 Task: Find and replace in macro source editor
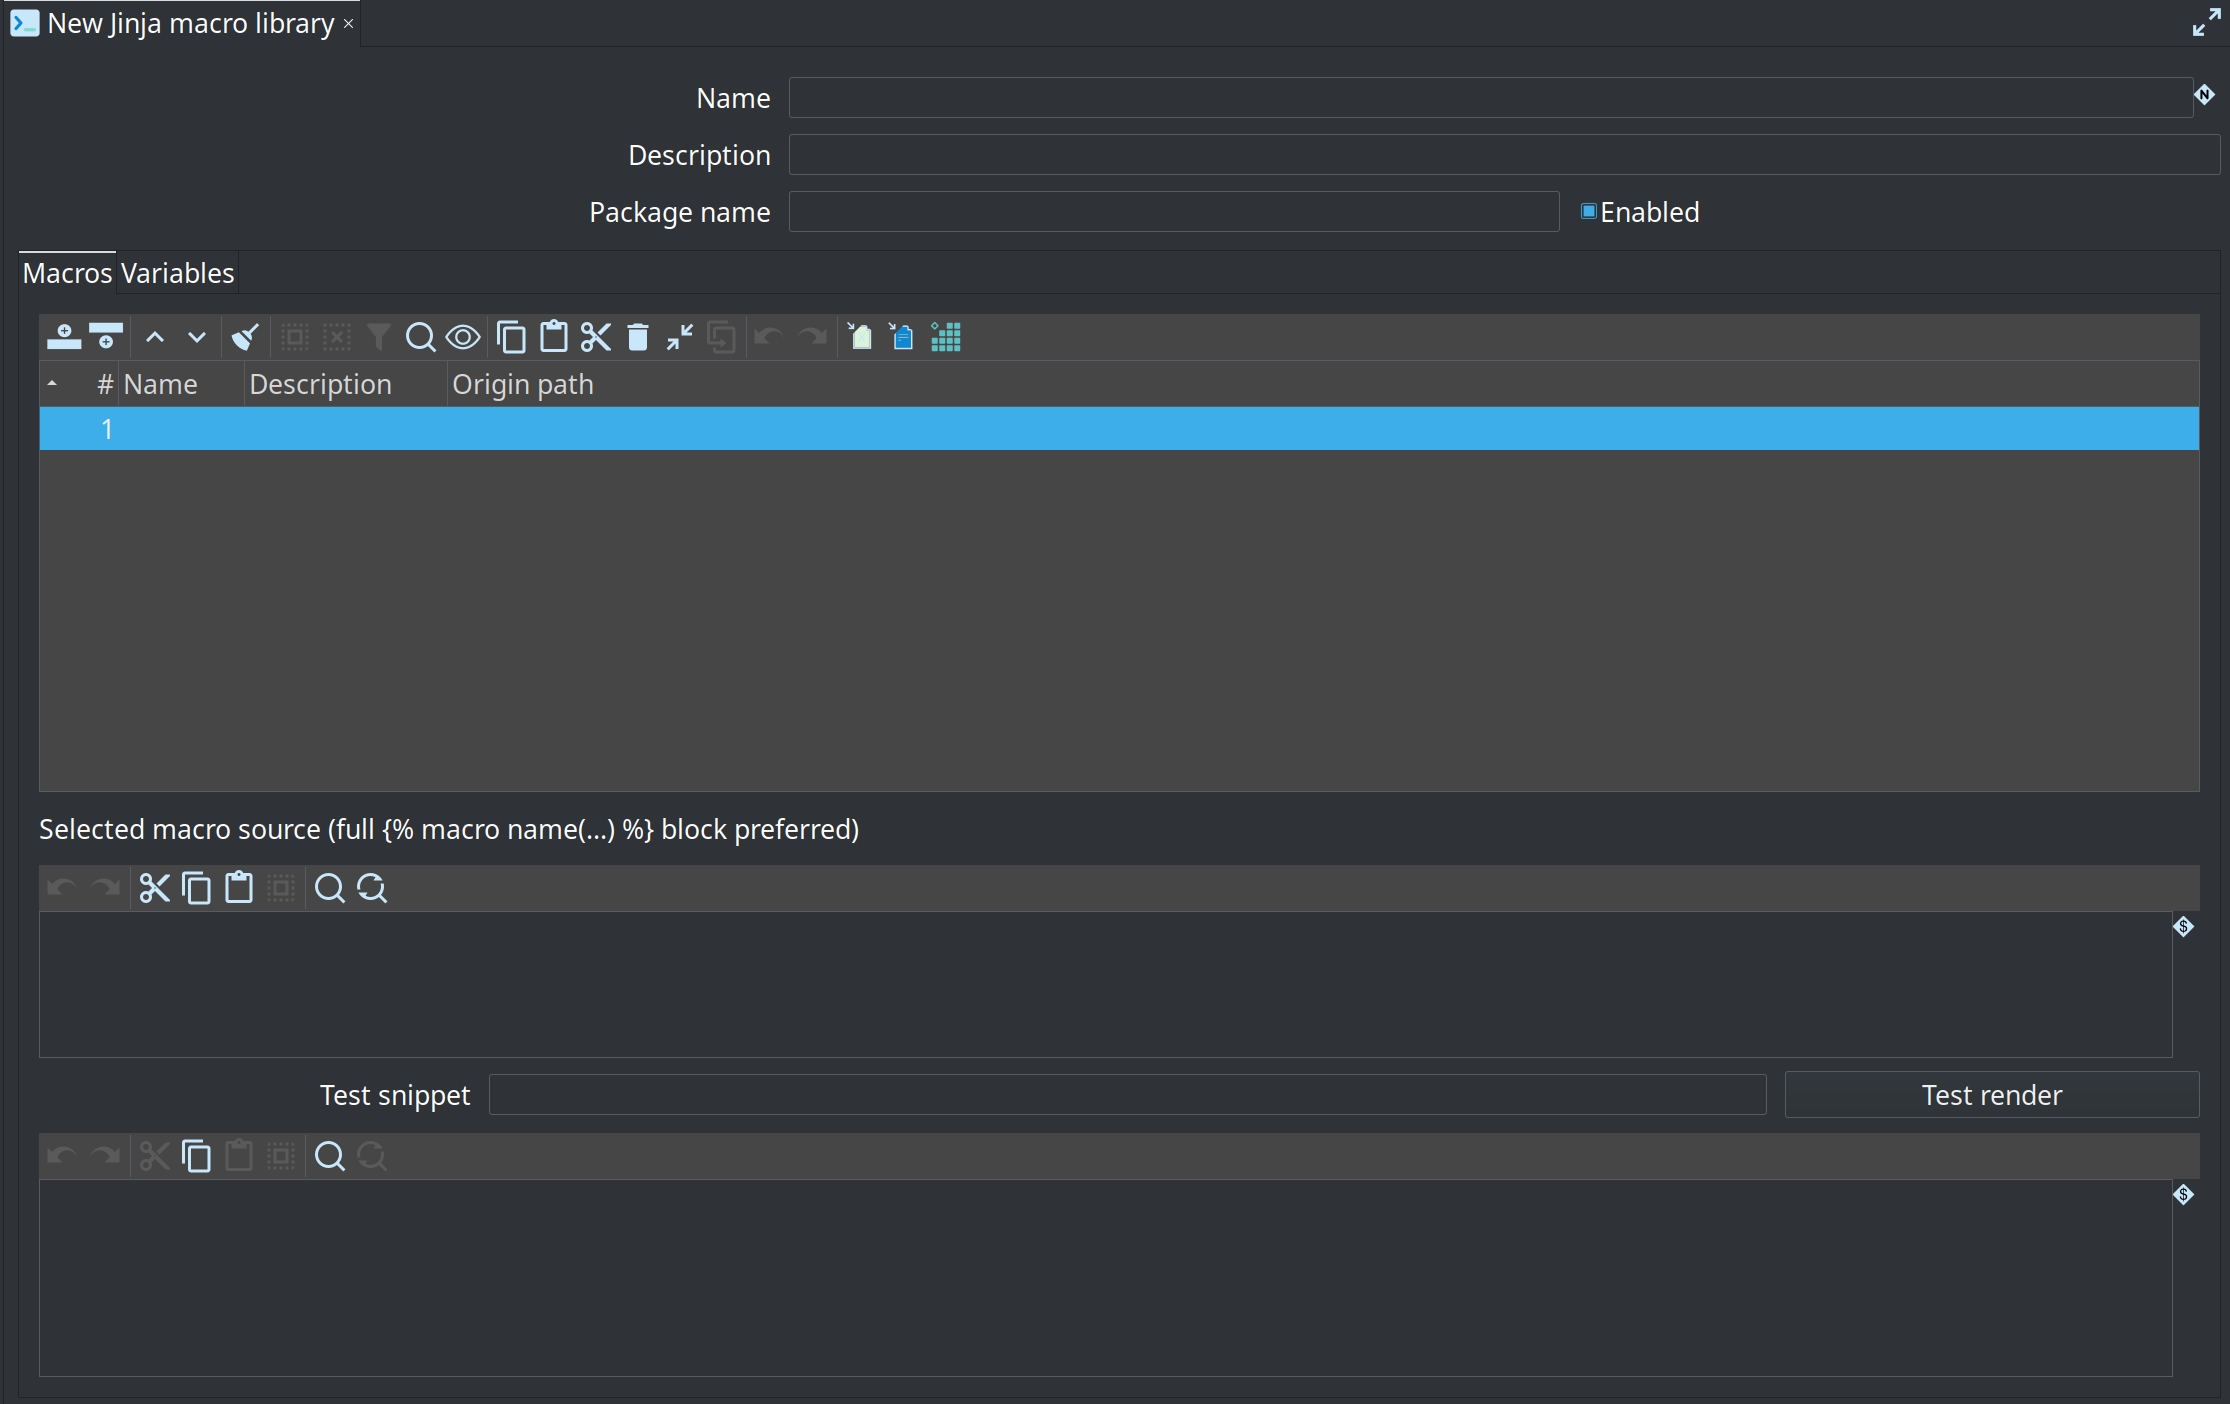(372, 888)
